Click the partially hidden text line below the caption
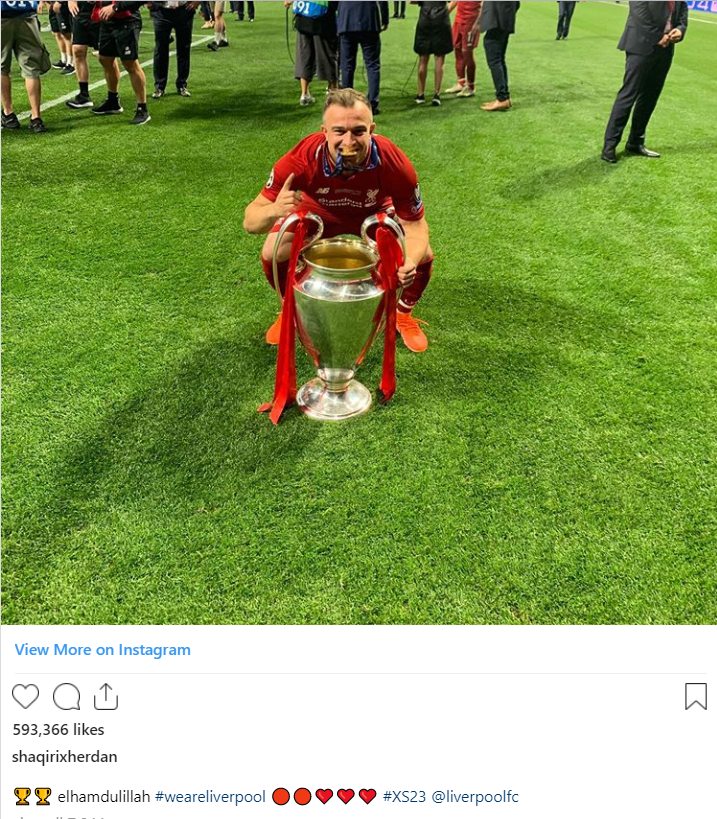717x819 pixels. point(58,816)
